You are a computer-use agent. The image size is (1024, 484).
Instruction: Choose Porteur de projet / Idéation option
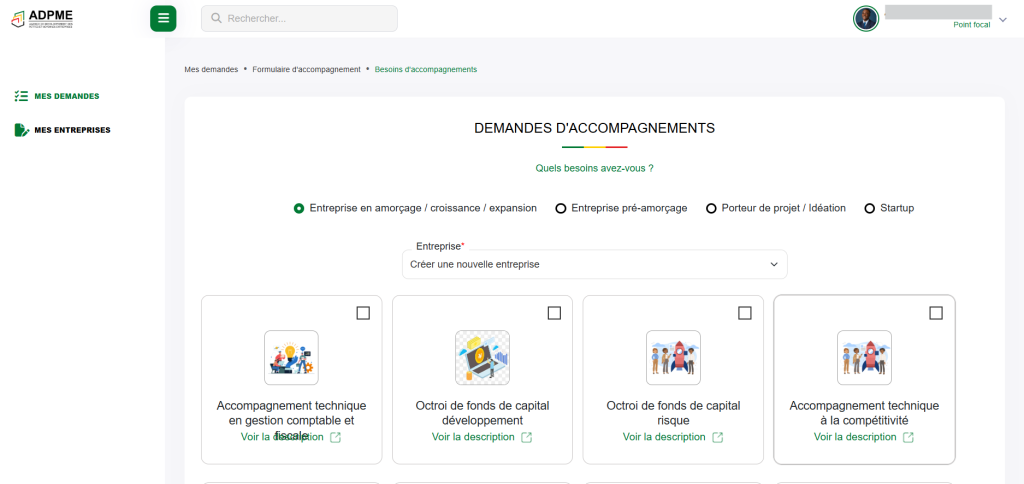(x=712, y=208)
